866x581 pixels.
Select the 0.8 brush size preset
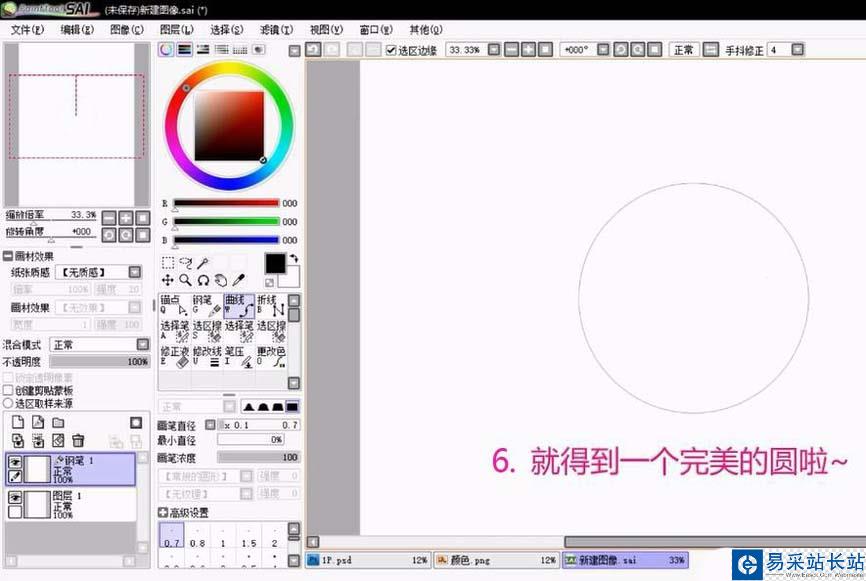tap(197, 536)
